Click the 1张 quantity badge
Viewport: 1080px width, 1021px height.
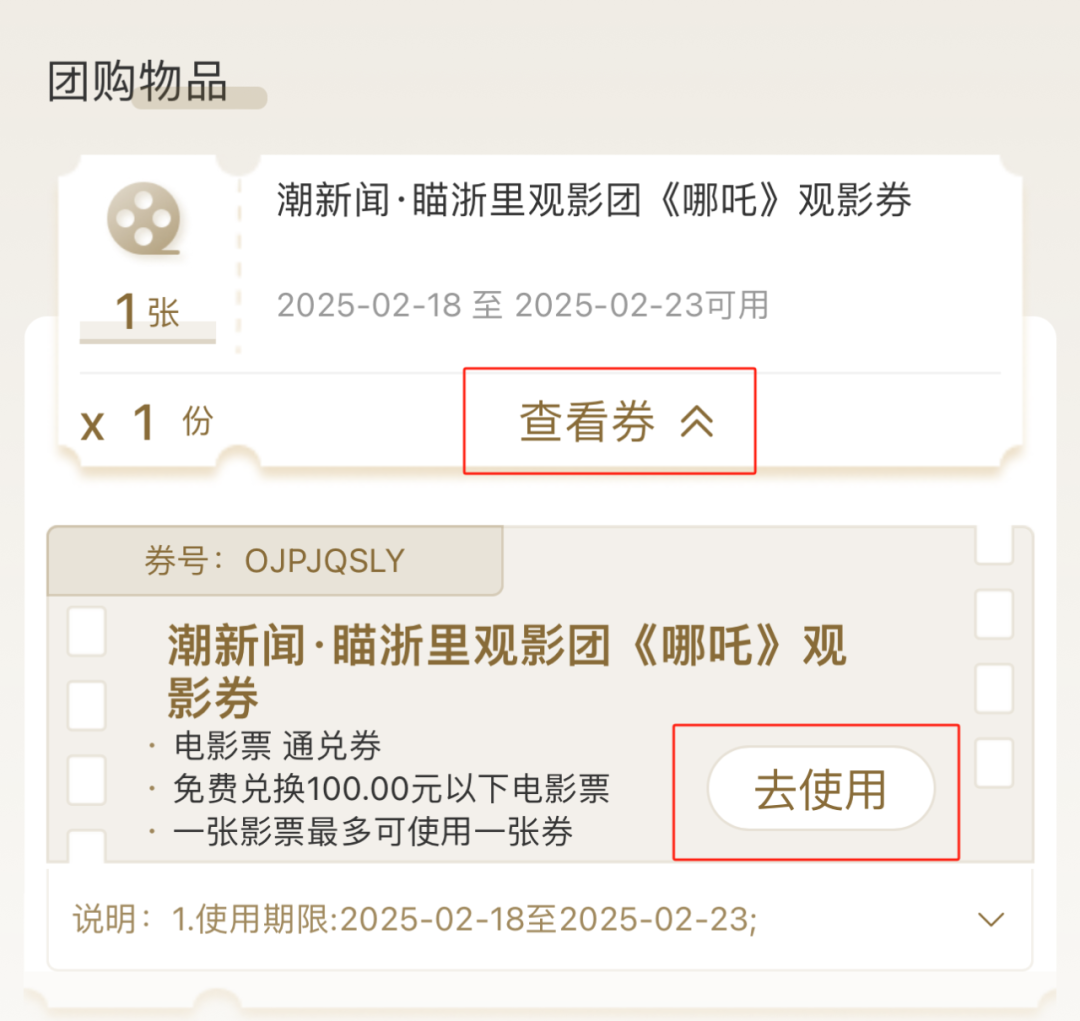point(147,312)
